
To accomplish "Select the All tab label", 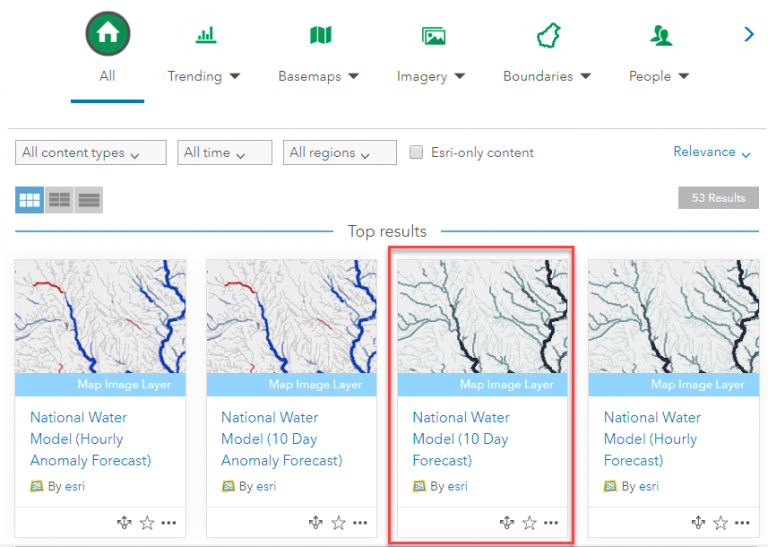I will tap(107, 76).
